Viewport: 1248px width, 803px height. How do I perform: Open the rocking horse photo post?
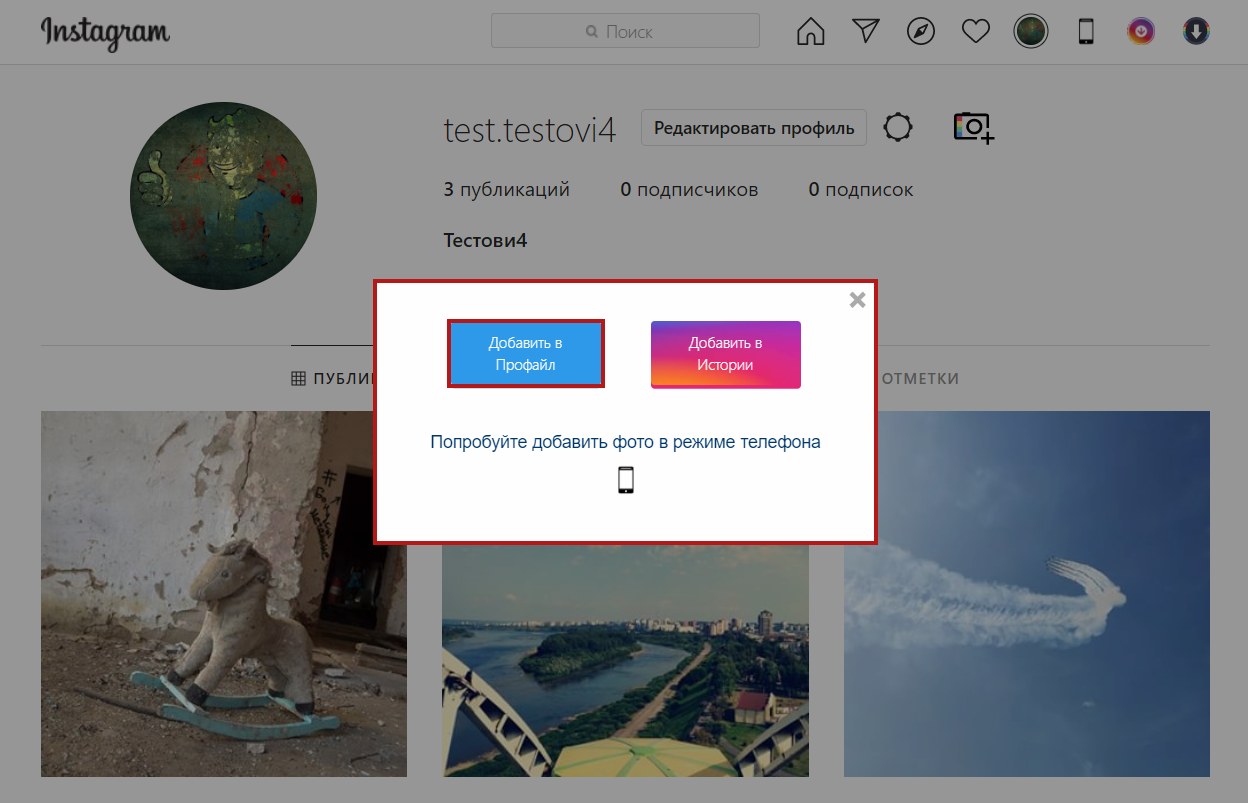(x=224, y=594)
